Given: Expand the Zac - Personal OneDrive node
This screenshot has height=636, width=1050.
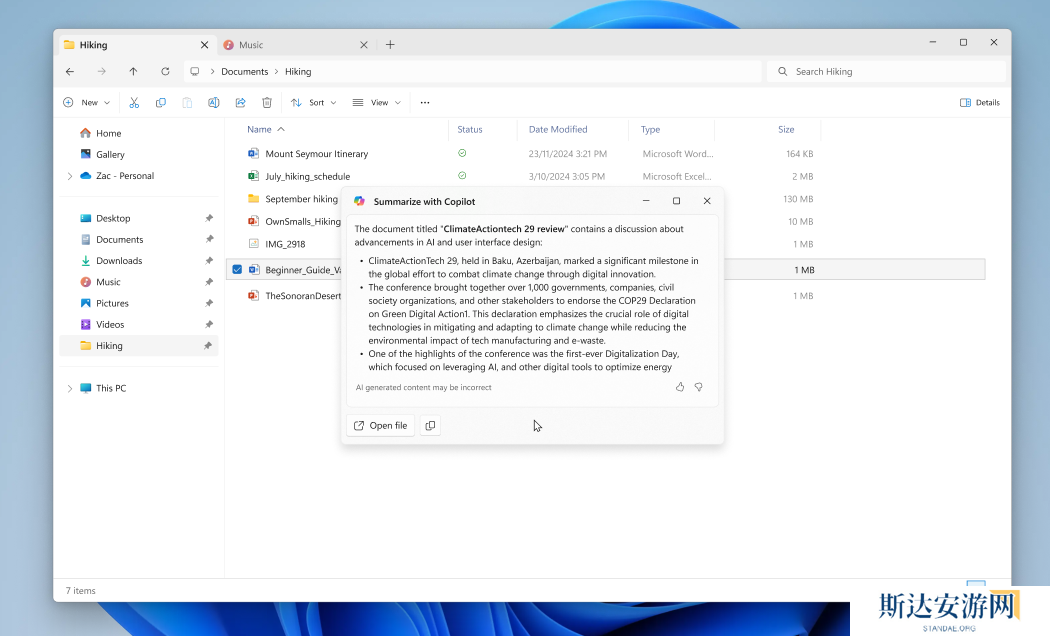Looking at the screenshot, I should 69,176.
